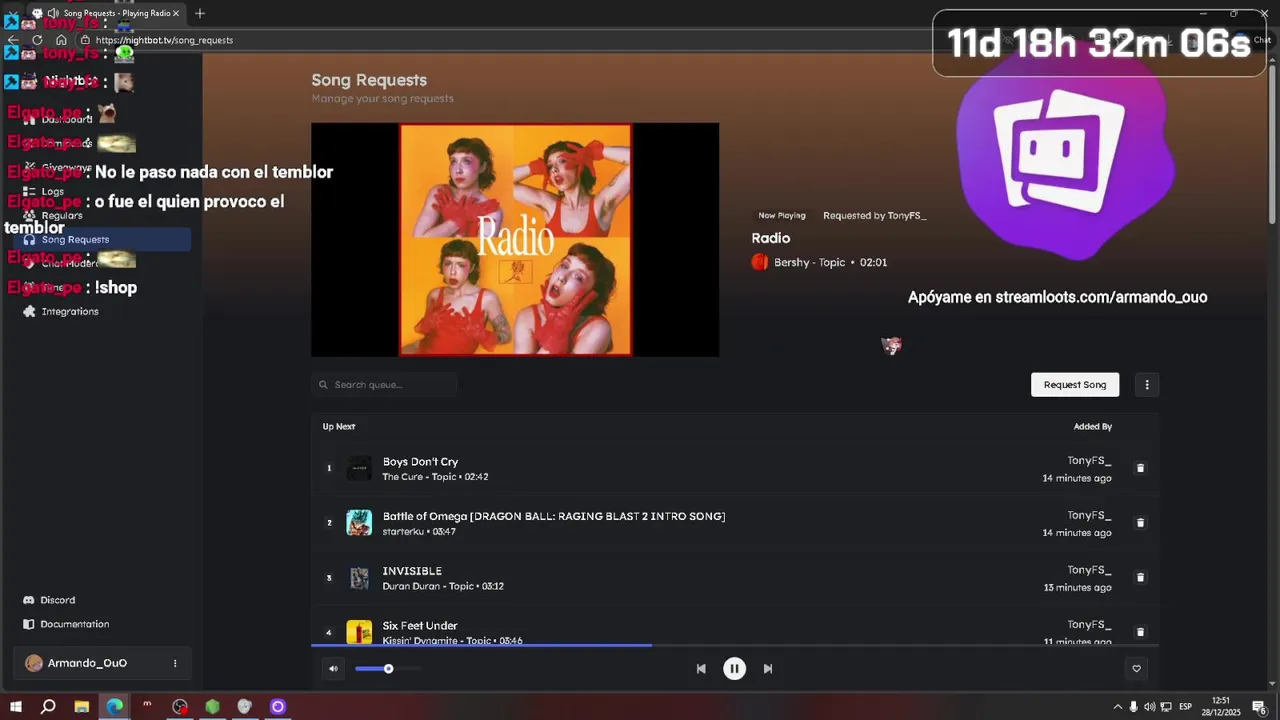This screenshot has width=1280, height=720.
Task: Click the microphone tray icon
Action: 1133,707
